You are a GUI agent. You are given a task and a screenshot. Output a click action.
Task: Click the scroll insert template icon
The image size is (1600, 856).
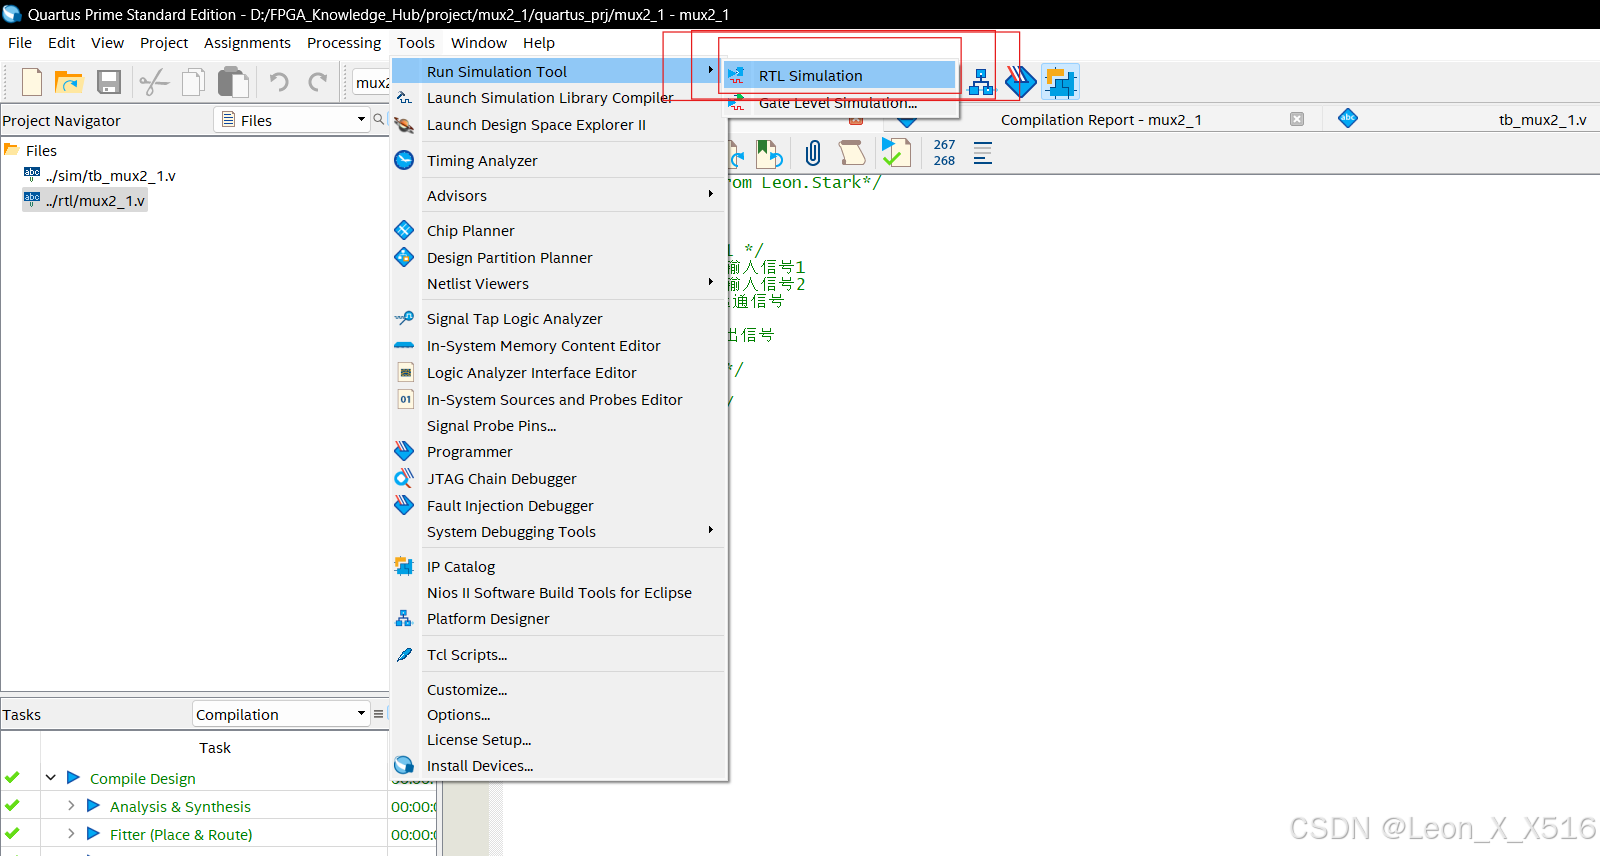coord(851,153)
